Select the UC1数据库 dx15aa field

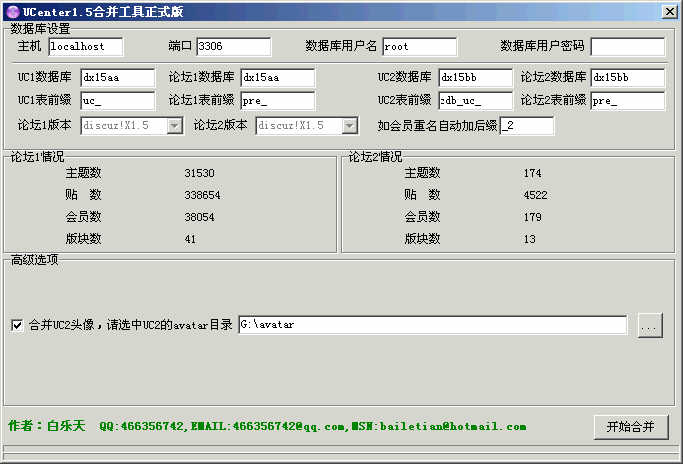tap(118, 78)
